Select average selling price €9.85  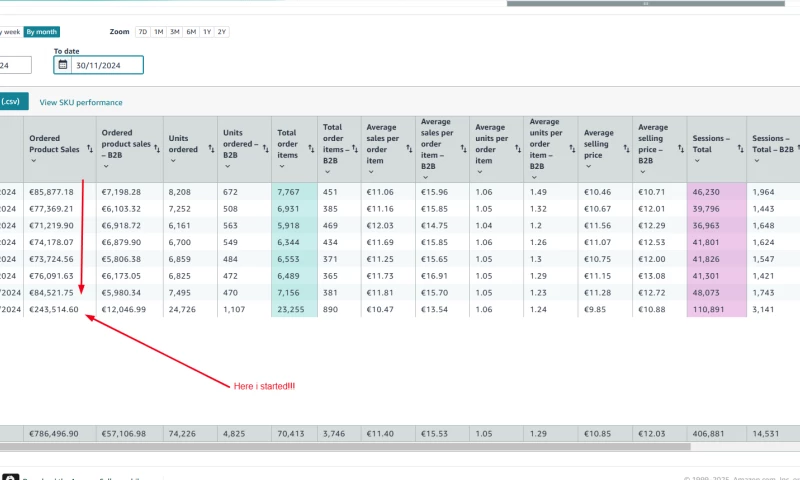pyautogui.click(x=597, y=310)
